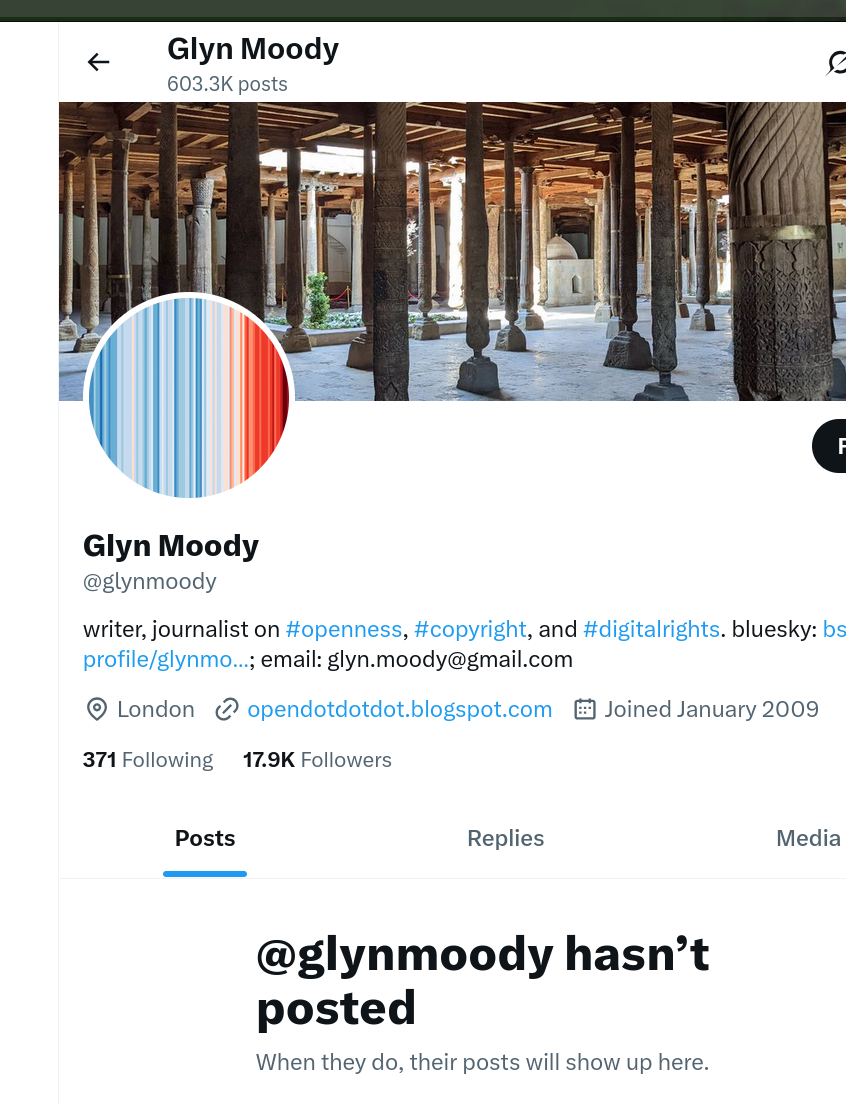The width and height of the screenshot is (846, 1104).
Task: Click the location pin icon next to London
Action: (x=96, y=709)
